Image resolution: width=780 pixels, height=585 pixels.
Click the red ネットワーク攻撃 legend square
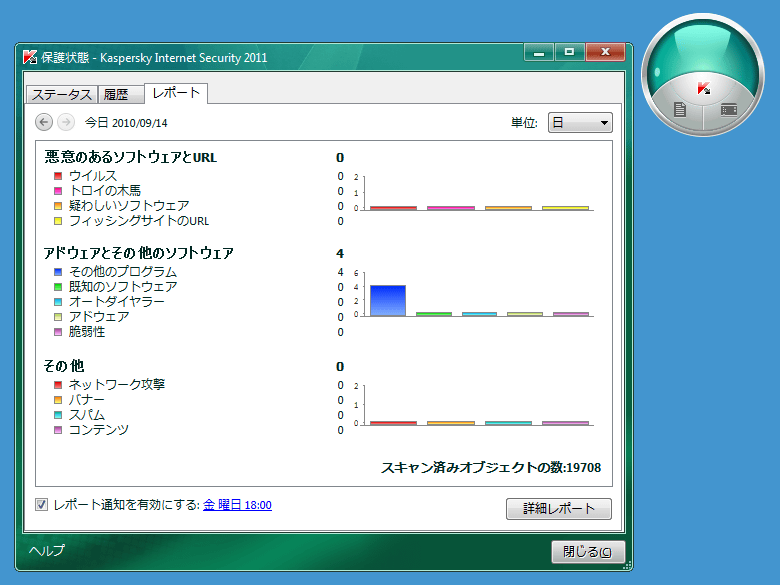click(x=58, y=385)
